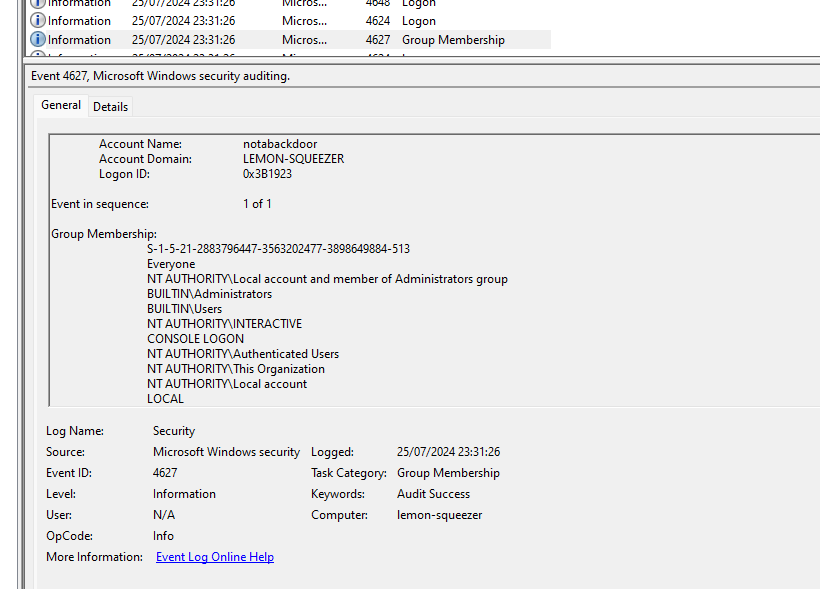The width and height of the screenshot is (820, 589).
Task: Click the info icon on the 4627 Group Membership row
Action: [38, 40]
